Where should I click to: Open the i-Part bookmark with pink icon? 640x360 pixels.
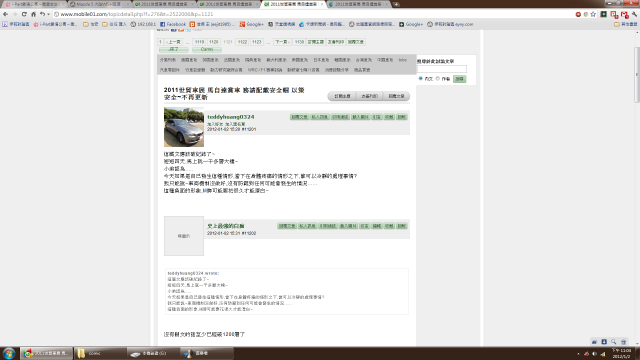coord(55,24)
